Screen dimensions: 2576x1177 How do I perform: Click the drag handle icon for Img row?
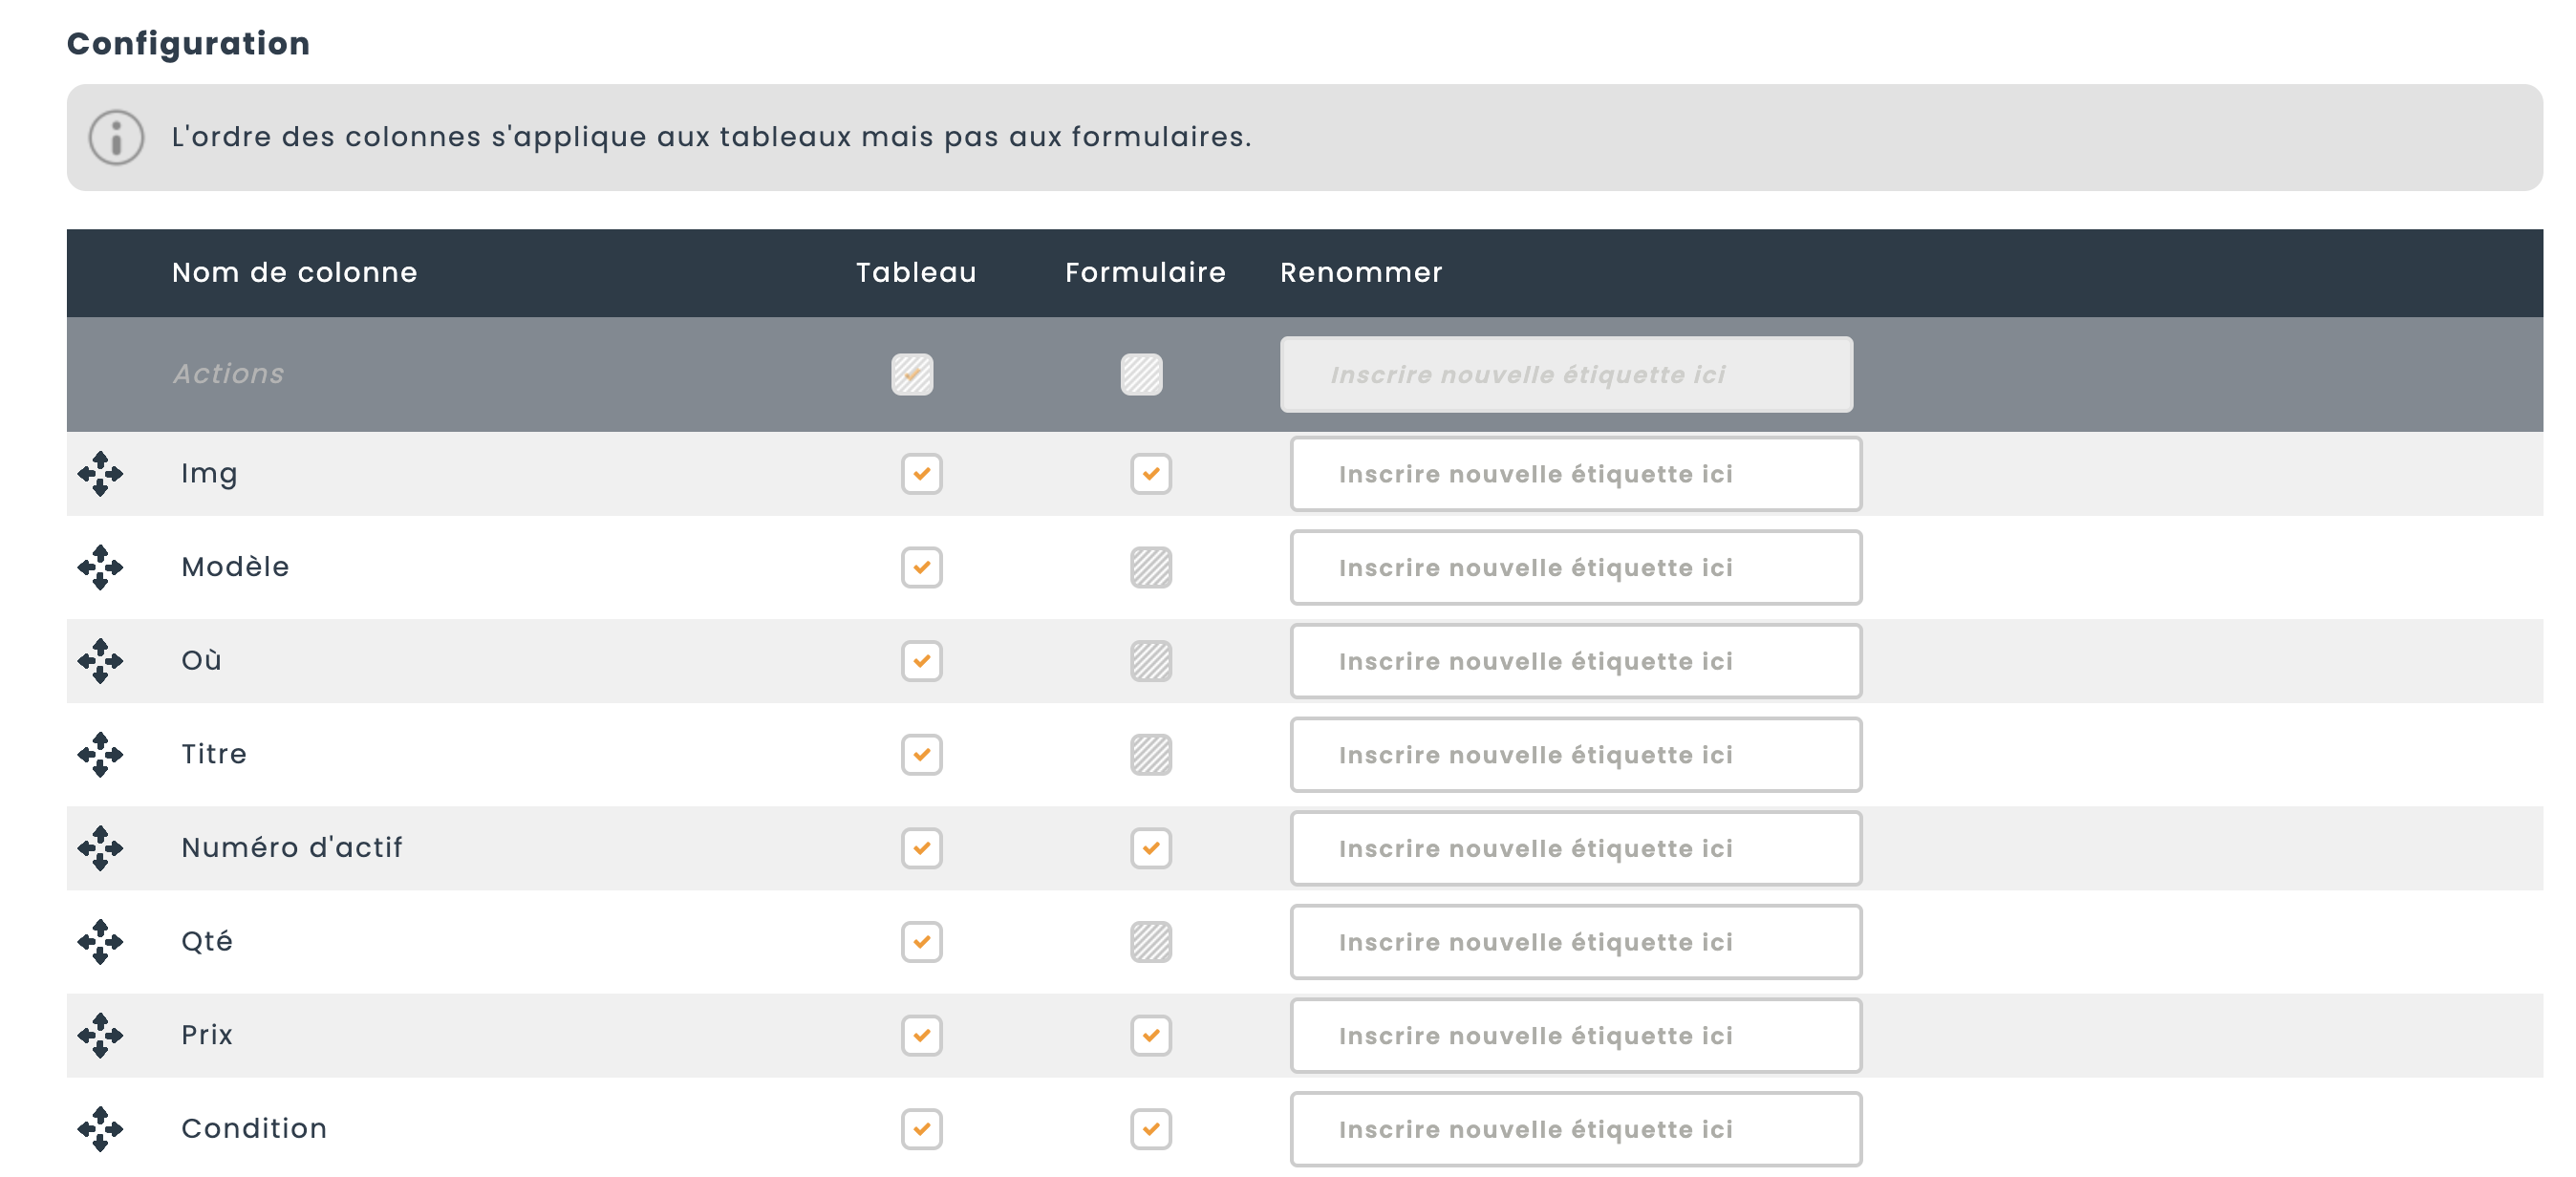point(100,473)
